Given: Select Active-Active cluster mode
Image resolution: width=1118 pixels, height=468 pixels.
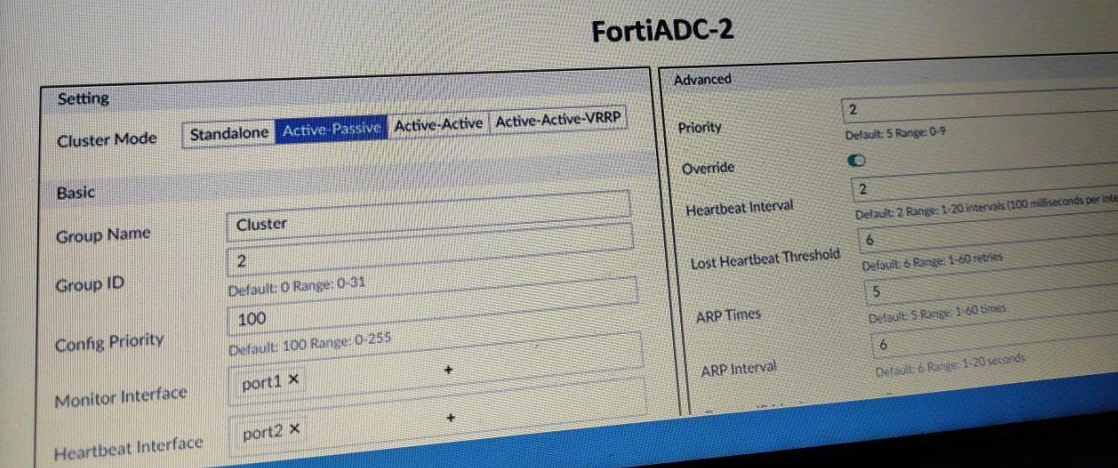Looking at the screenshot, I should 439,124.
